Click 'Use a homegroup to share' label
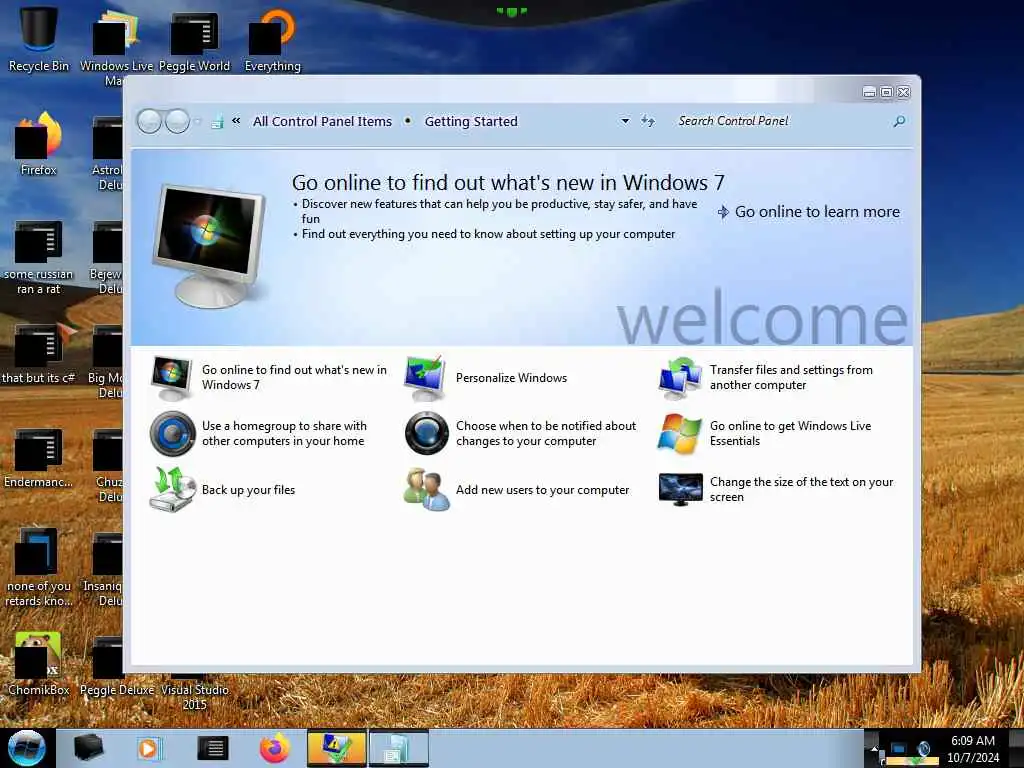Viewport: 1024px width, 768px height. [284, 434]
